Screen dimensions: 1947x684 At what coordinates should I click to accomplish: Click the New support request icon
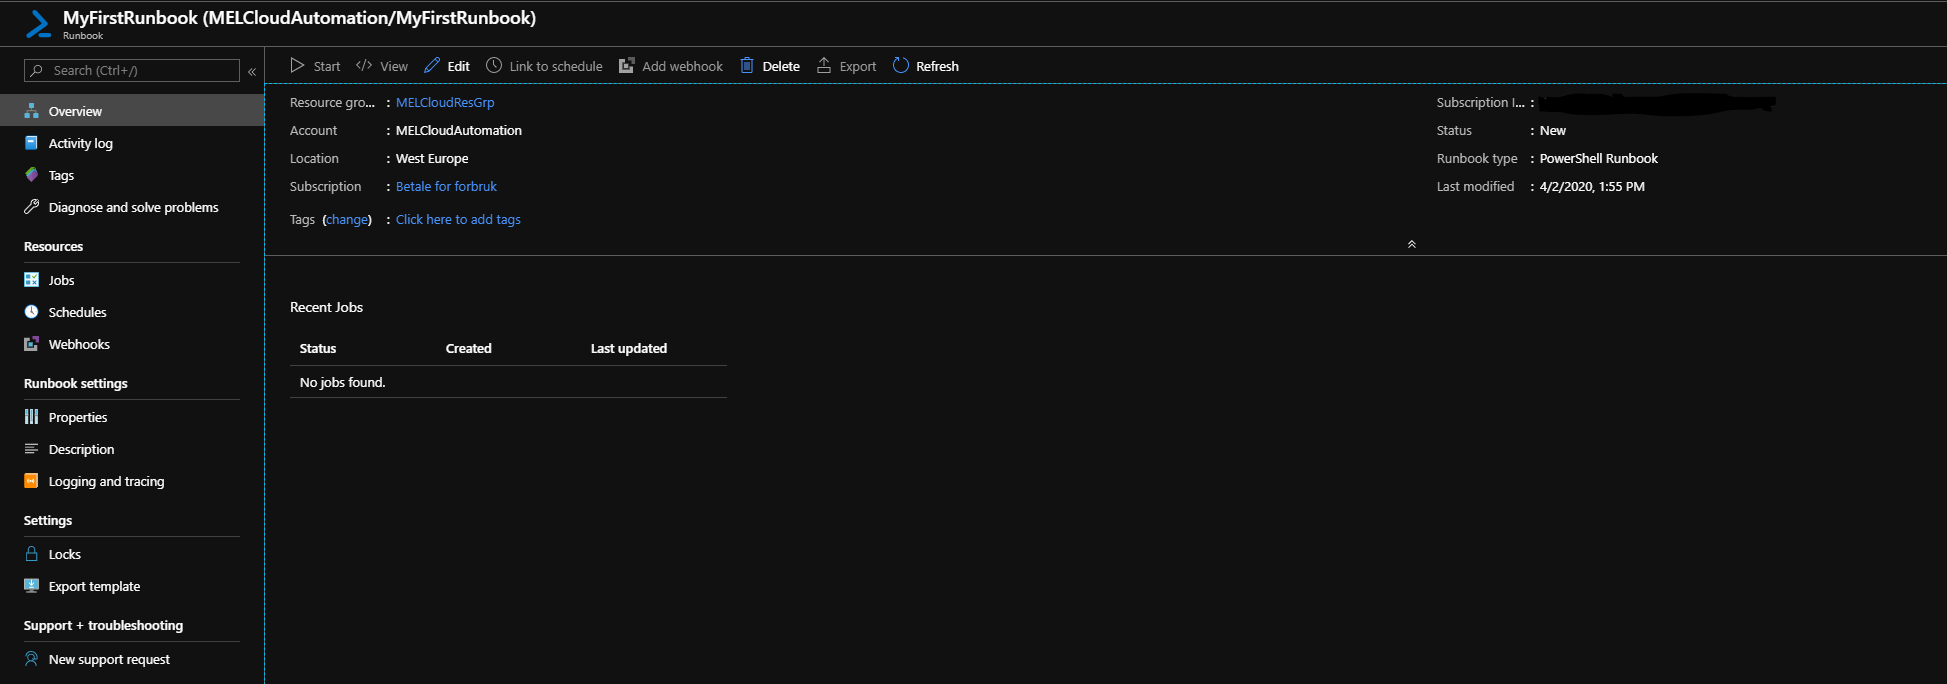[32, 659]
